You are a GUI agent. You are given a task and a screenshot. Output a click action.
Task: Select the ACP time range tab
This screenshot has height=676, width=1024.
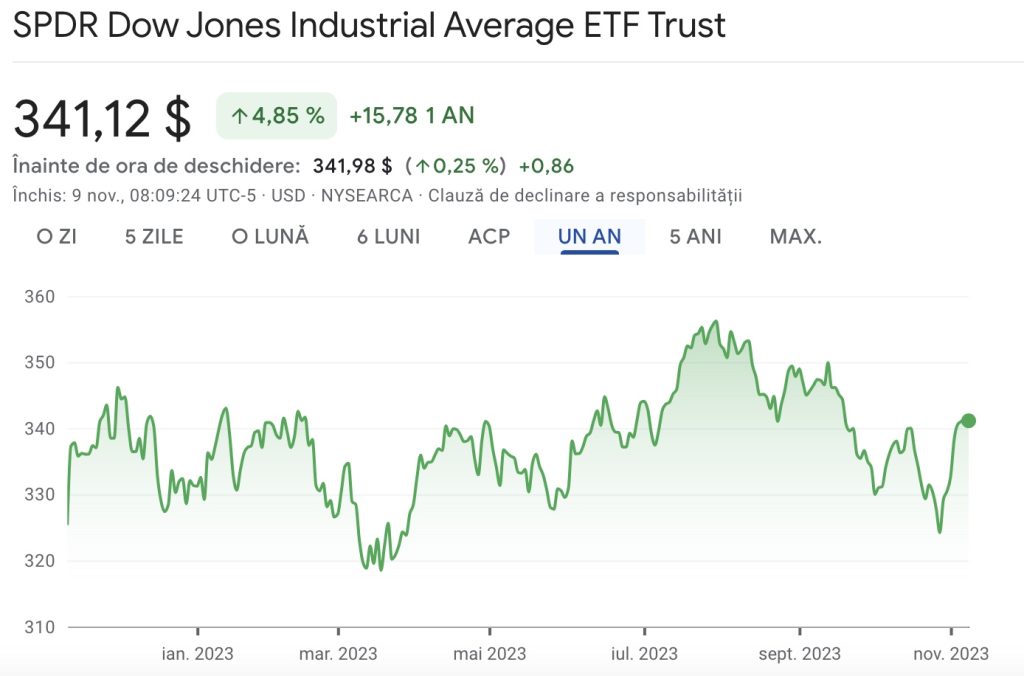487,237
